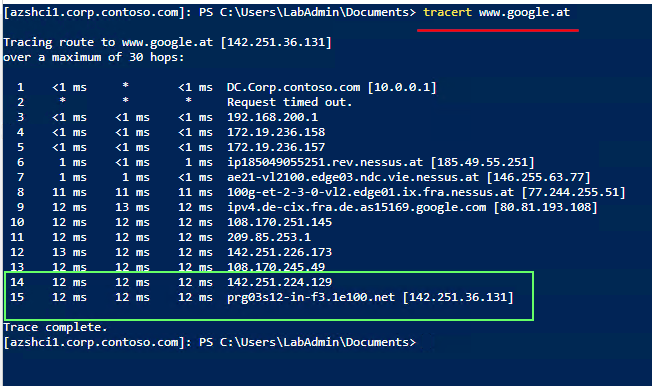652x386 pixels.
Task: Click IP address 108.170.251.145
Action: [279, 222]
